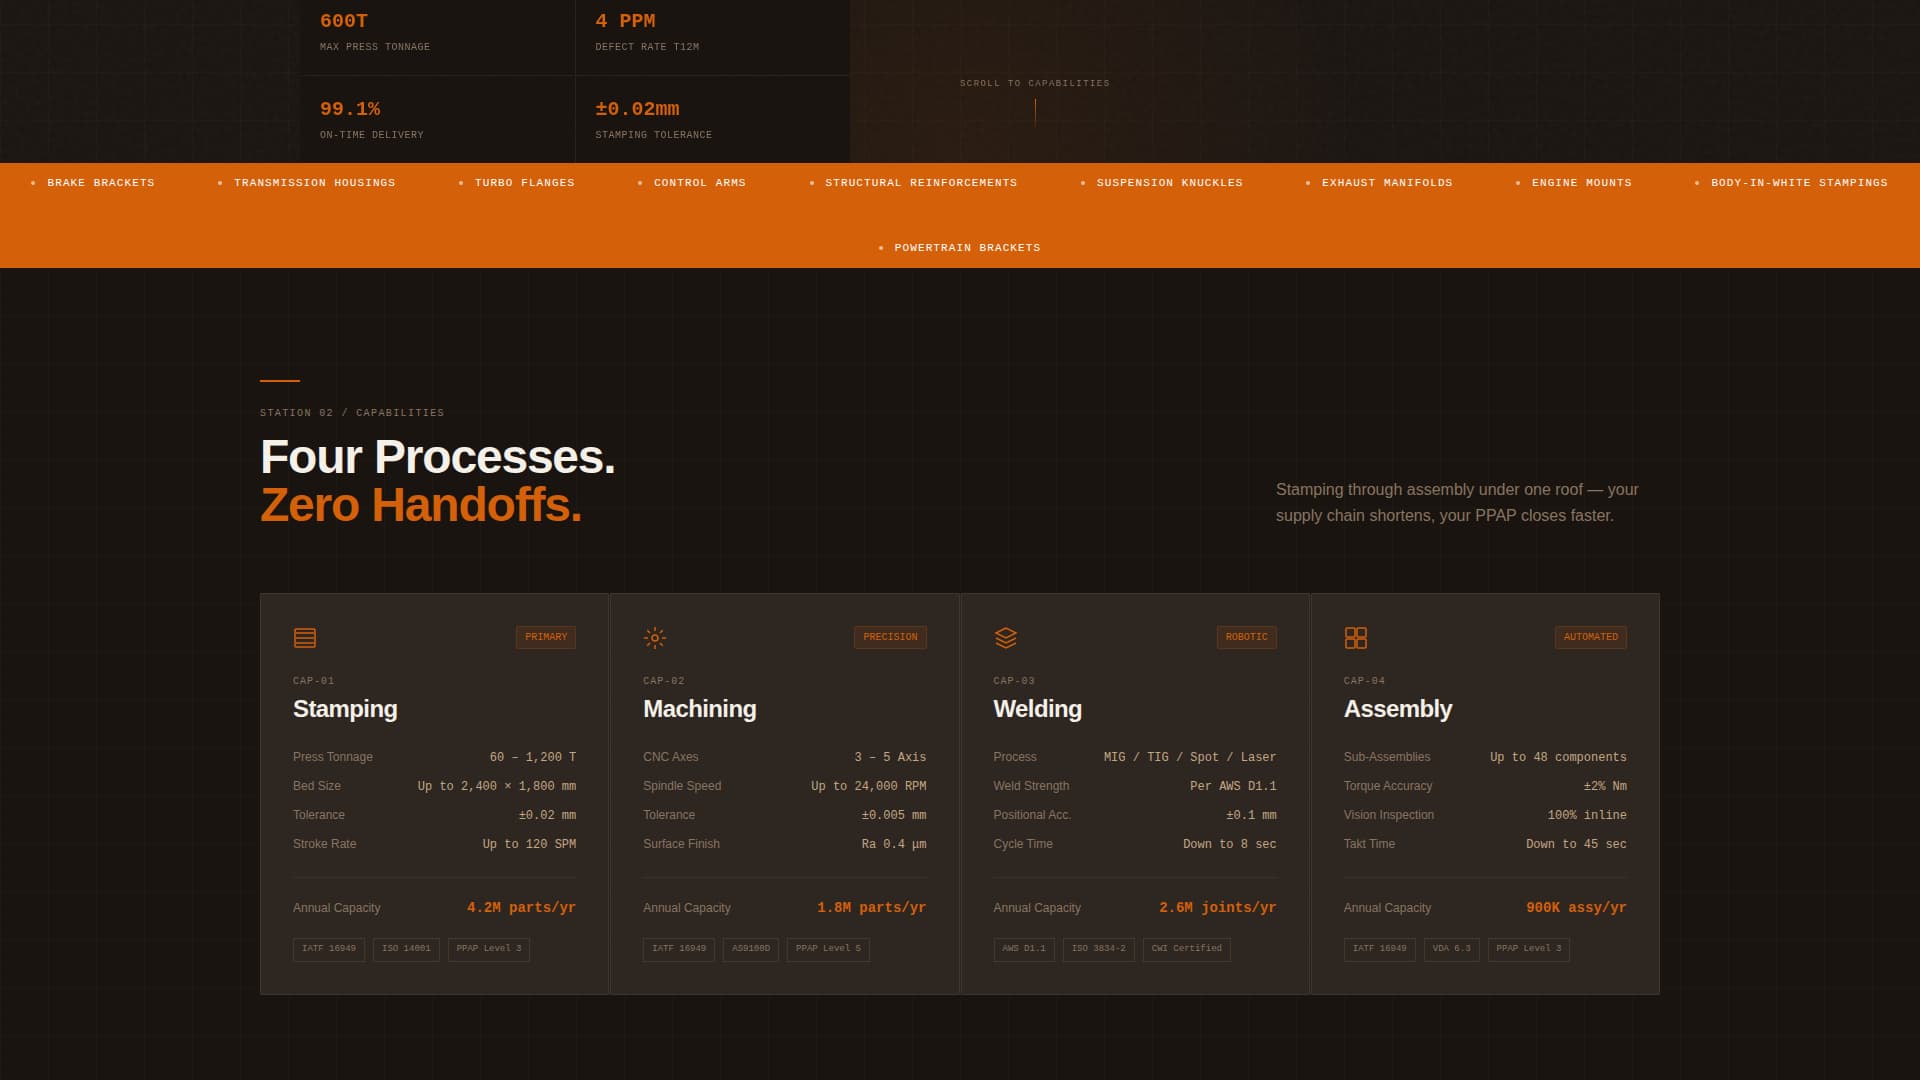The height and width of the screenshot is (1080, 1920).
Task: Click the Up to 24,000 RPM value
Action: pos(869,787)
